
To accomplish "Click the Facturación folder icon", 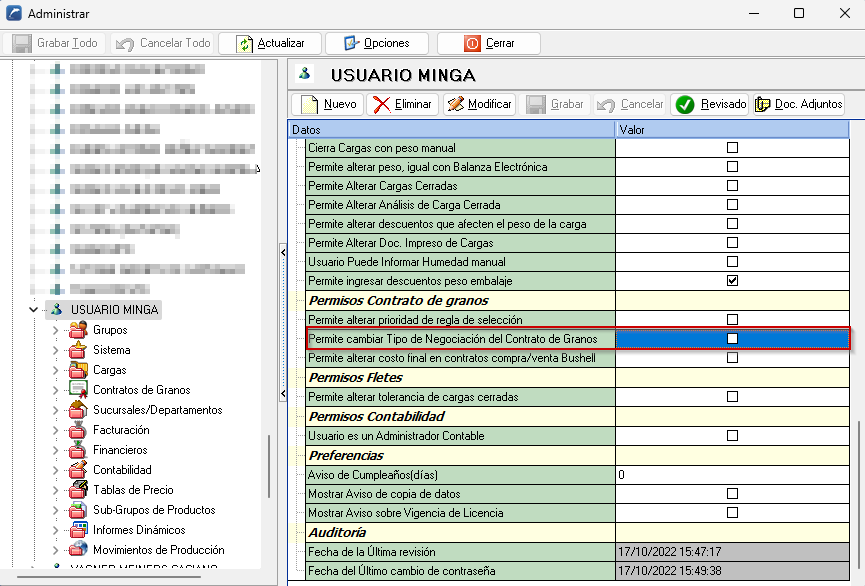I will pos(78,430).
